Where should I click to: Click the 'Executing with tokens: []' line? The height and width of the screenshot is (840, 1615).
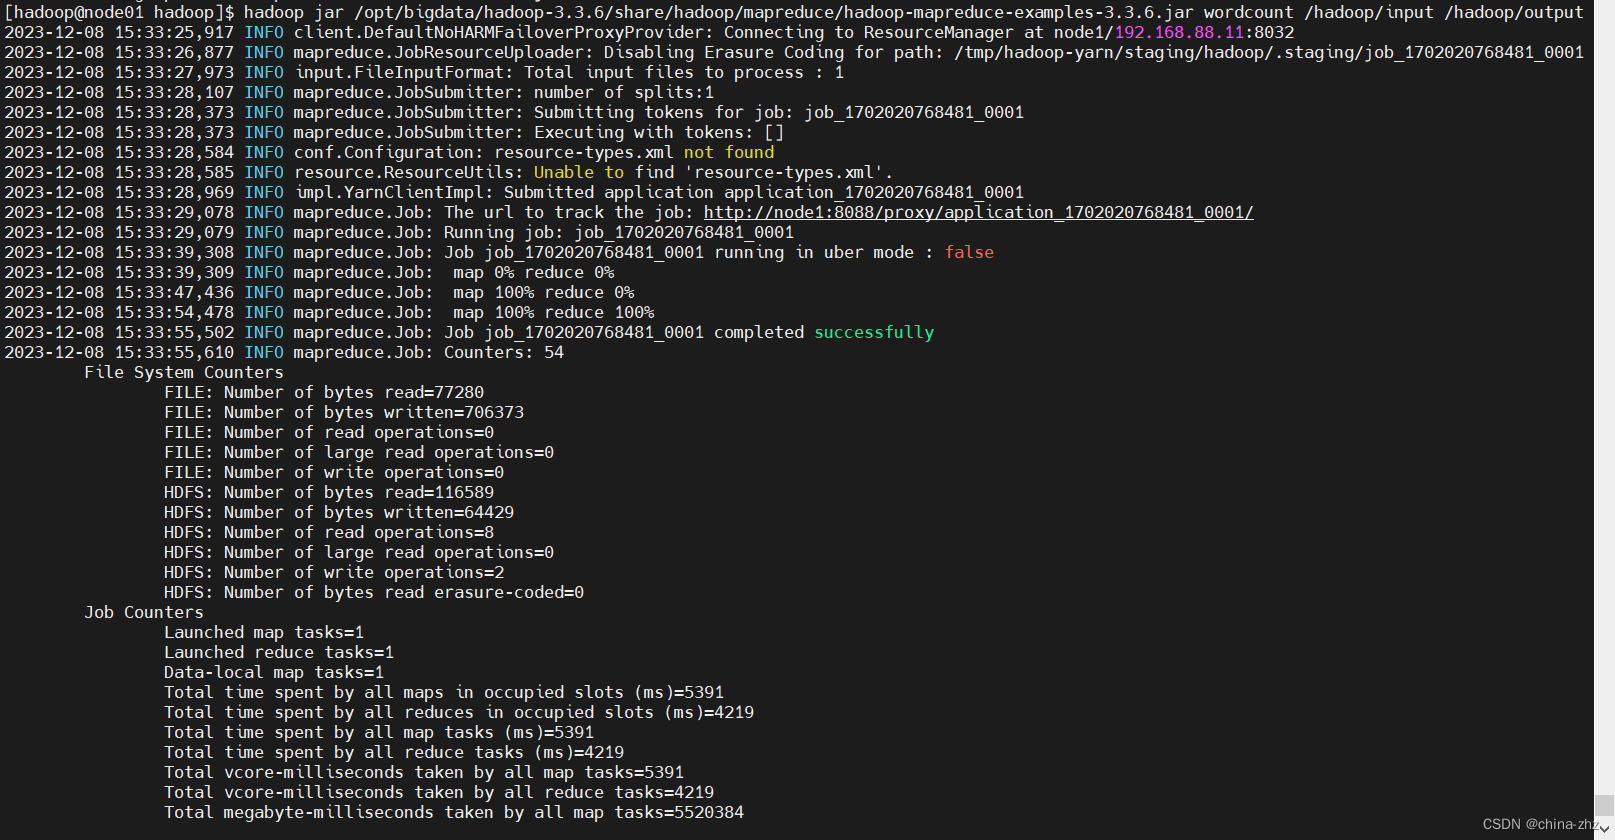coord(394,132)
